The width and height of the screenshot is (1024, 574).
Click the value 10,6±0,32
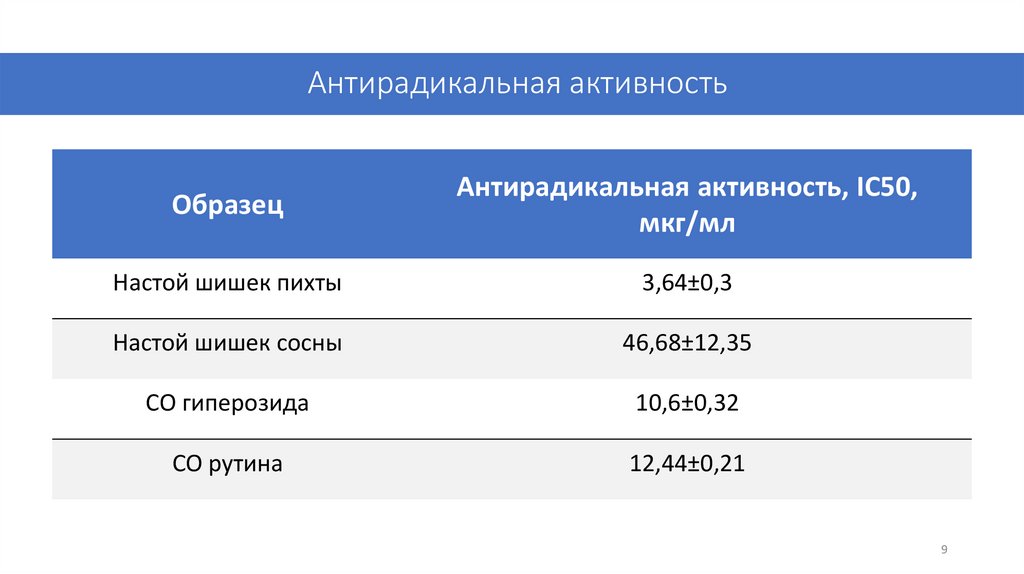coord(686,404)
